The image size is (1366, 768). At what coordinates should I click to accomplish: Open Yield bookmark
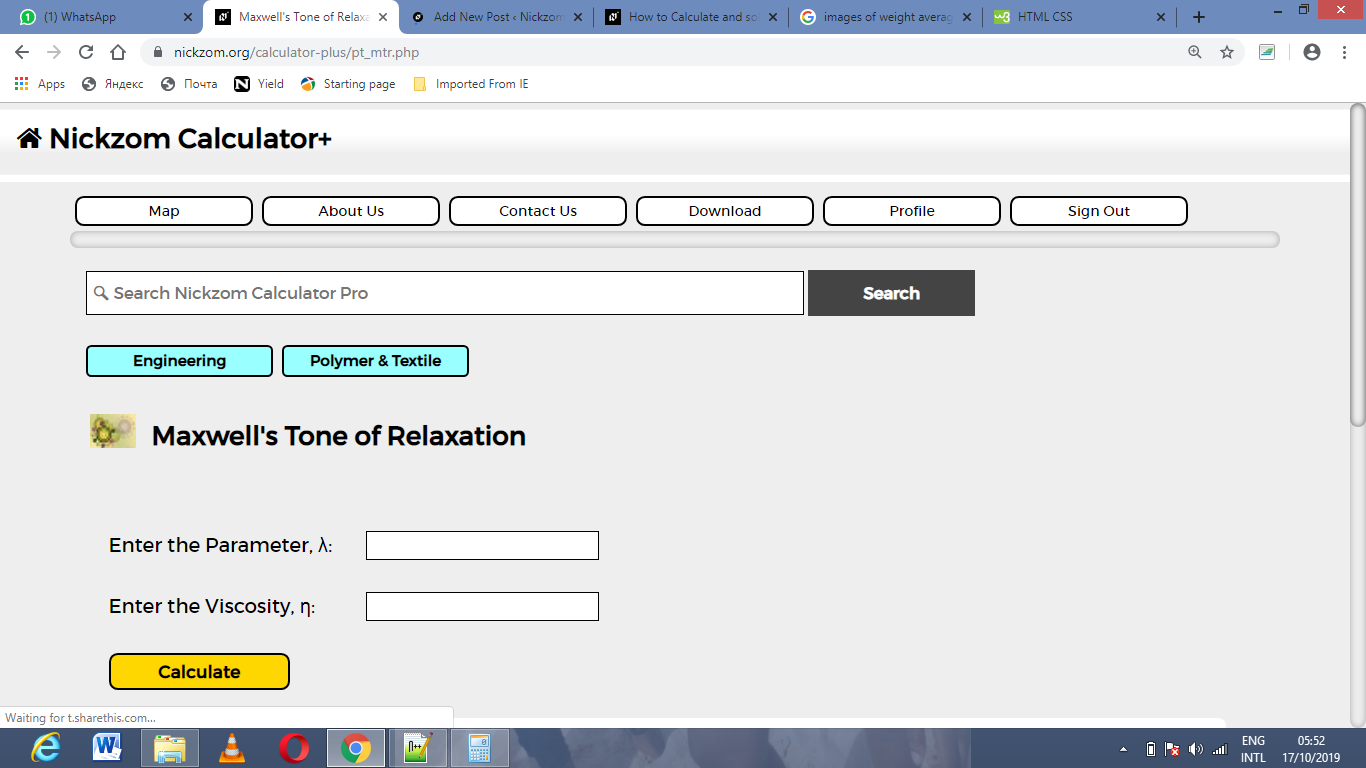[259, 84]
